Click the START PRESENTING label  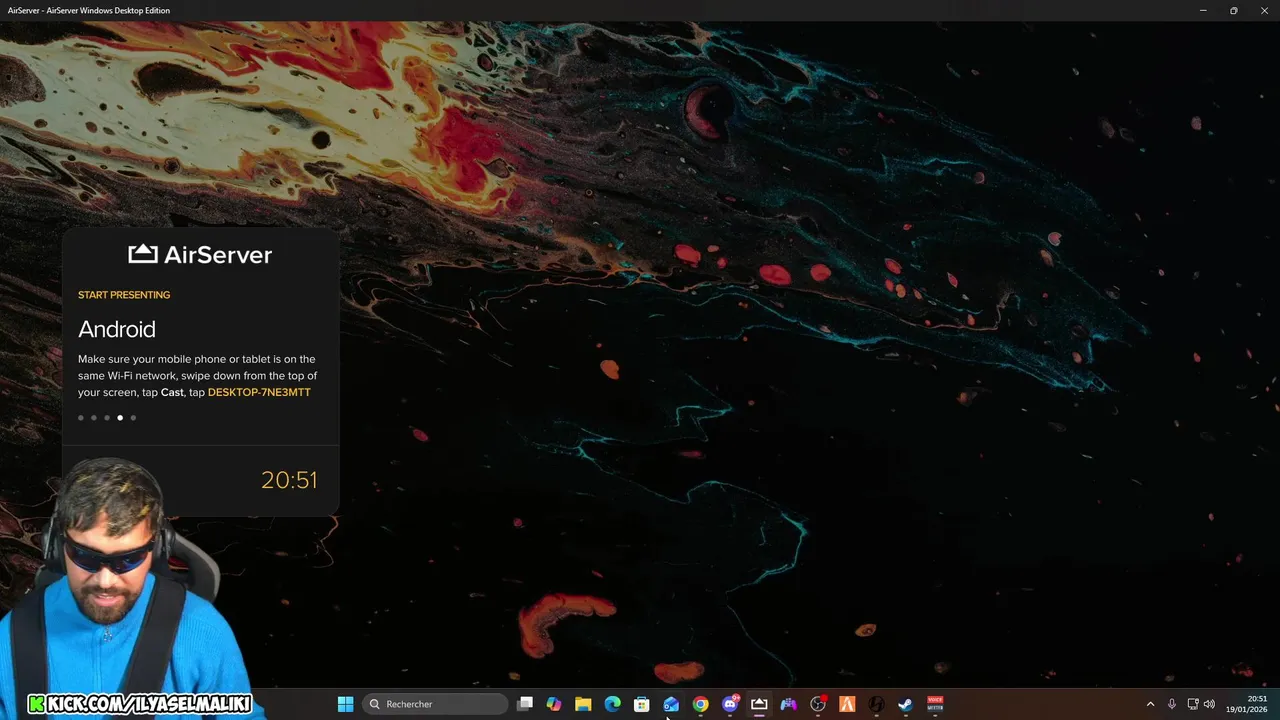tap(124, 295)
